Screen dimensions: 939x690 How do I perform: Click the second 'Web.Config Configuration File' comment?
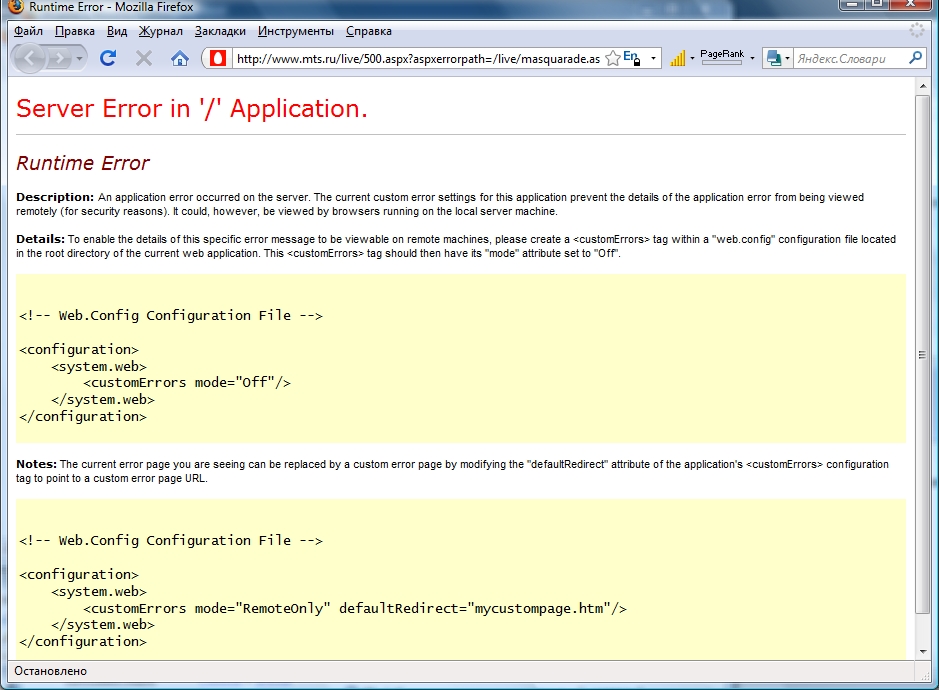tap(171, 541)
